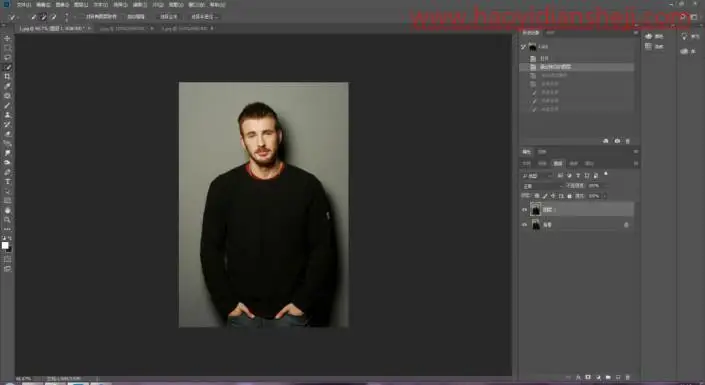Open the layer blend mode dropdown
The image size is (705, 385).
542,186
